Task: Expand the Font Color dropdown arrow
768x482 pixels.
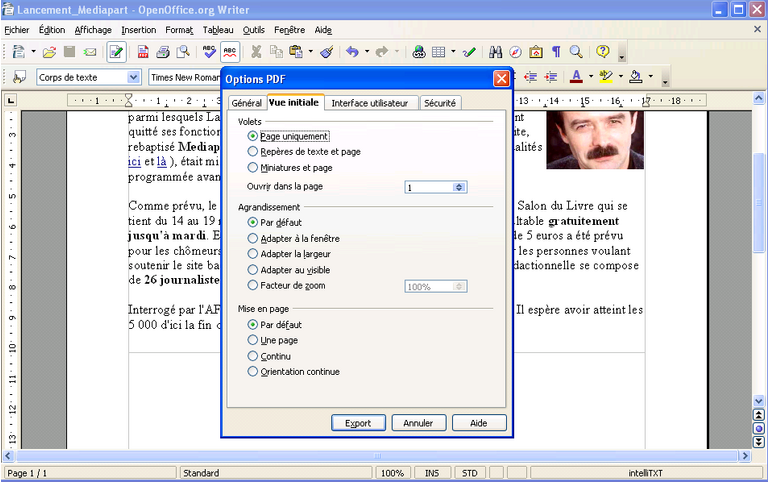Action: click(x=591, y=76)
